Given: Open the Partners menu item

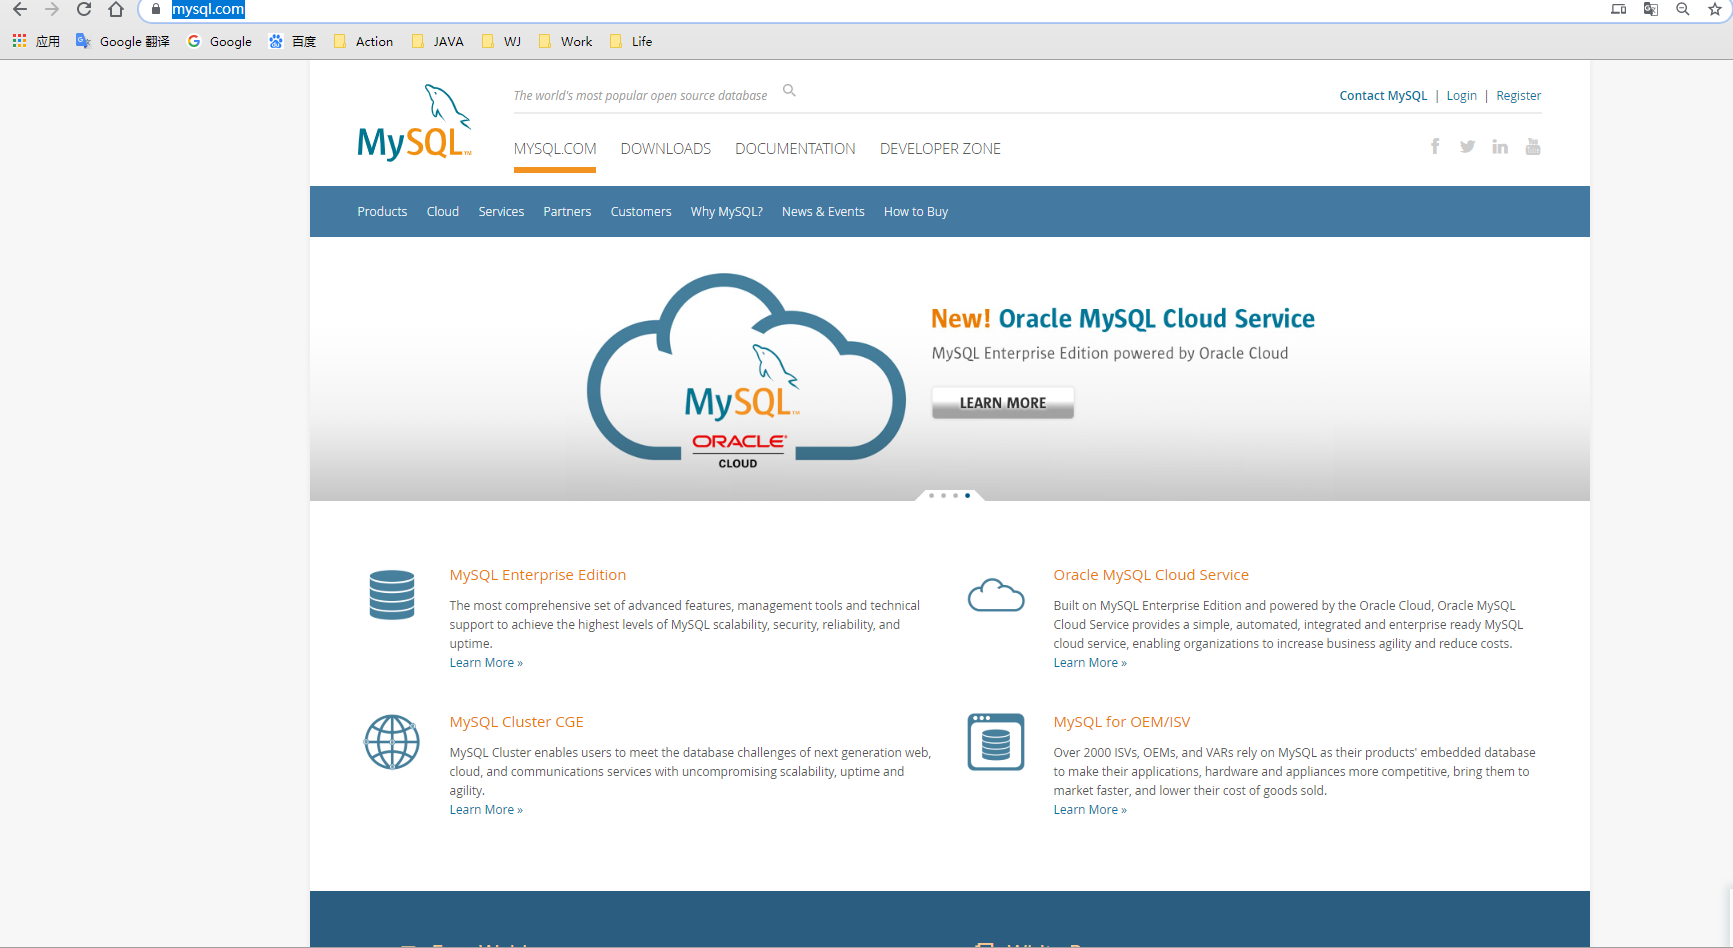Looking at the screenshot, I should 567,212.
